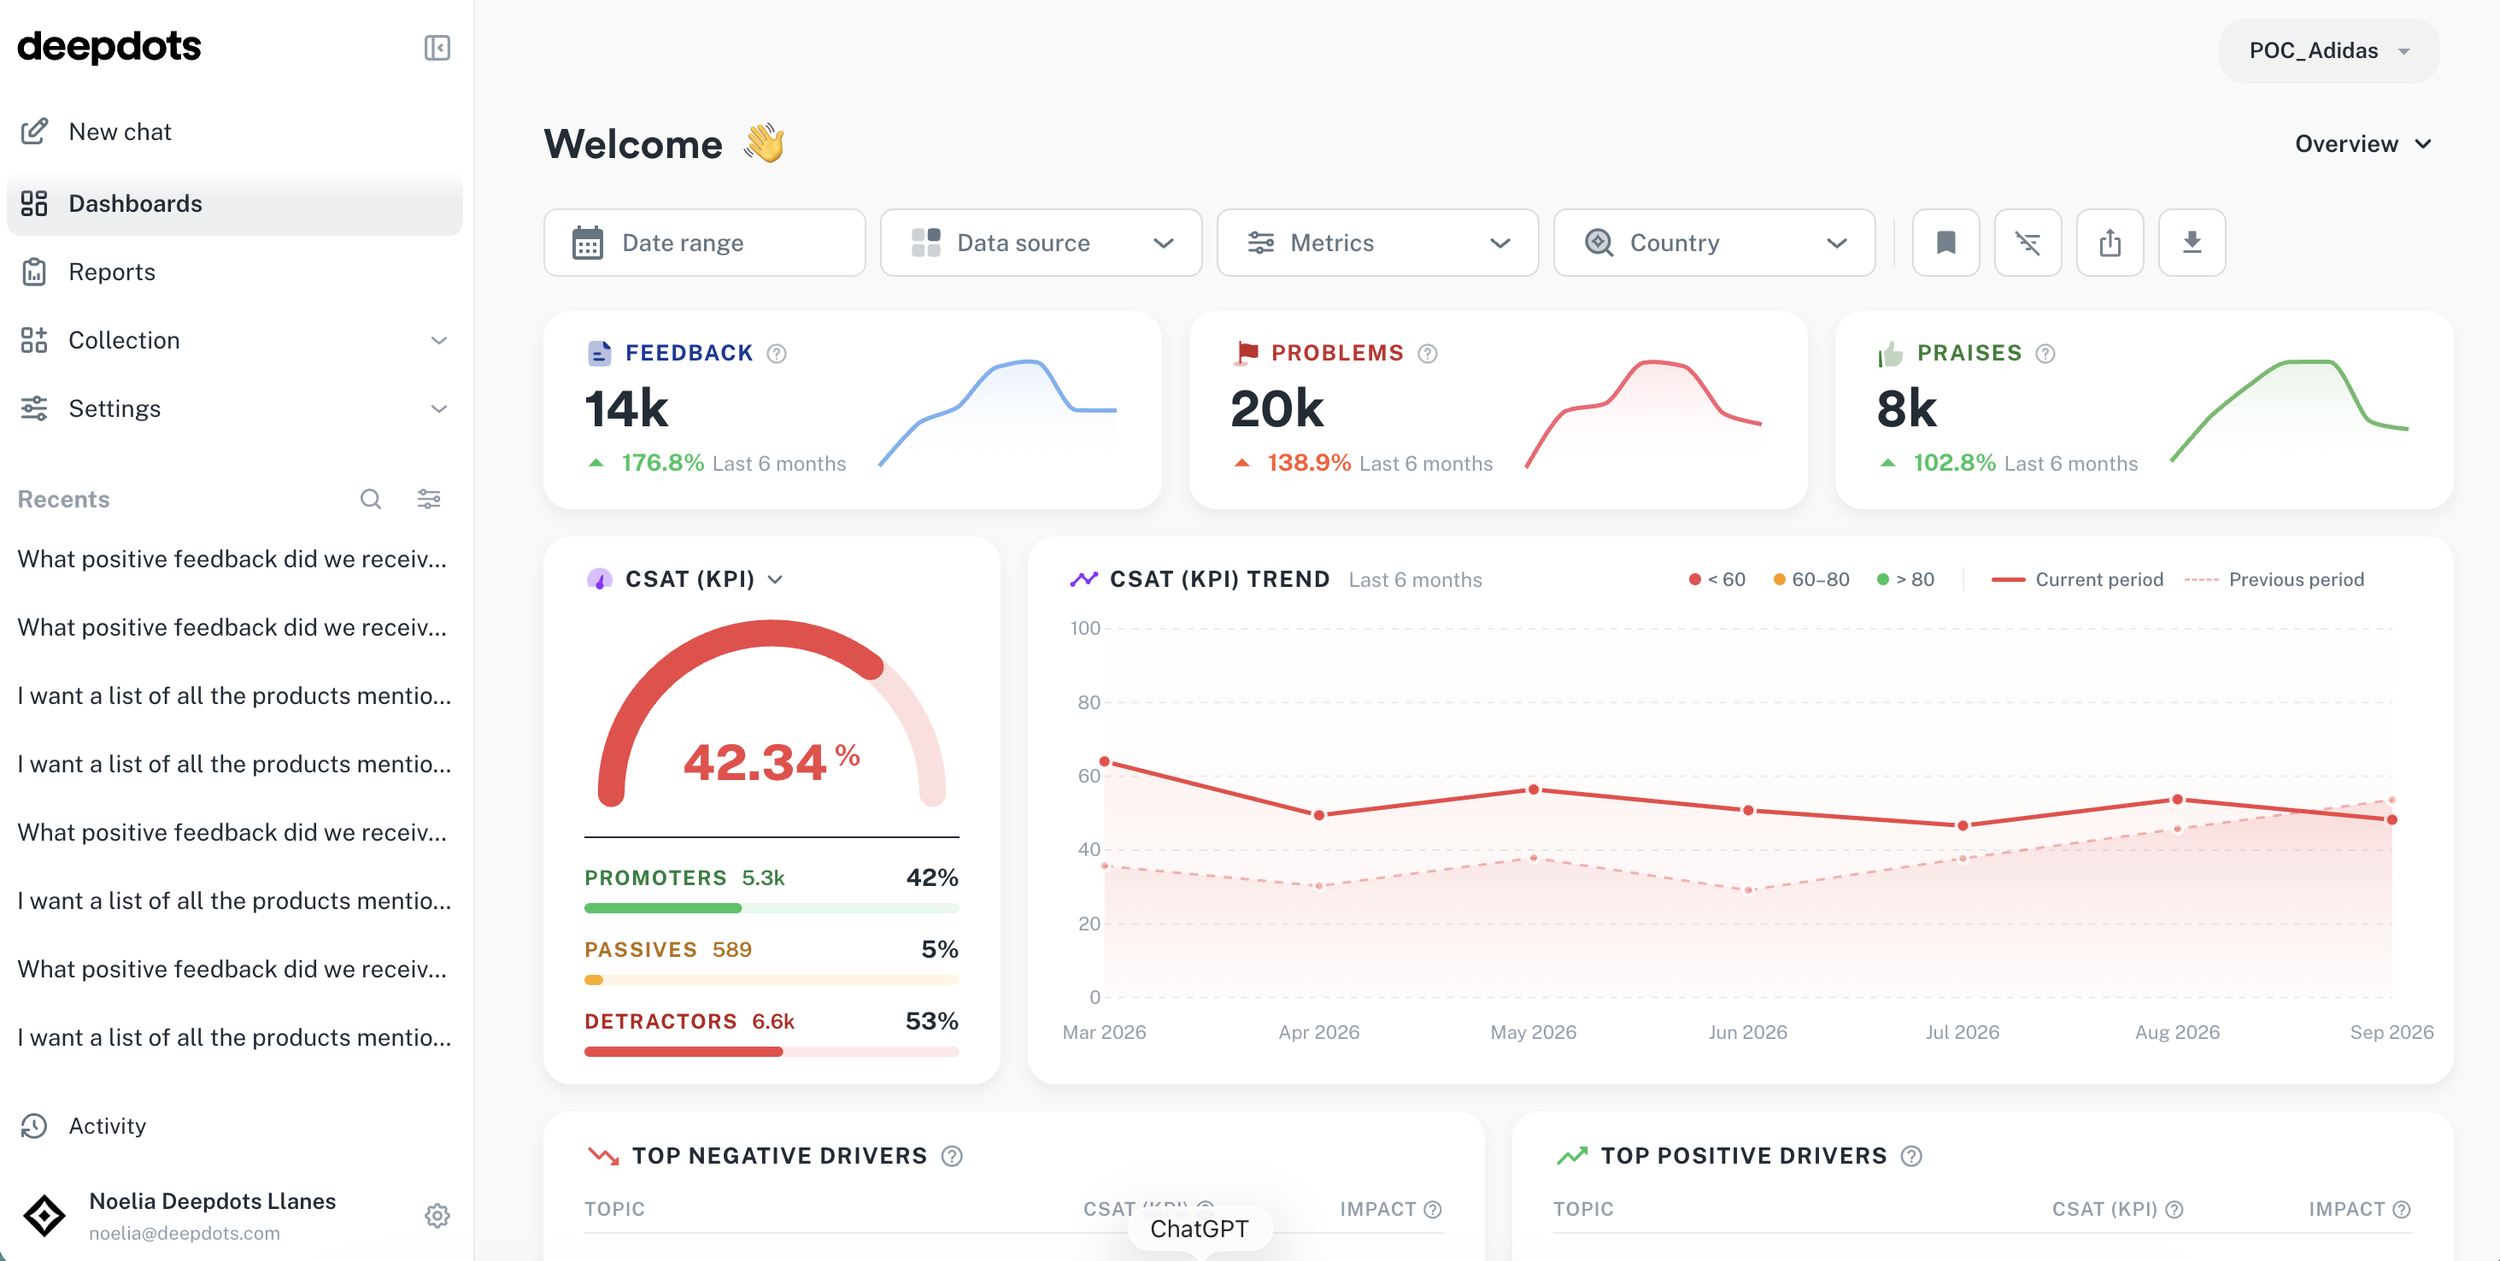Open the POC_Adidas workspace dropdown
This screenshot has width=2500, height=1261.
2328,51
